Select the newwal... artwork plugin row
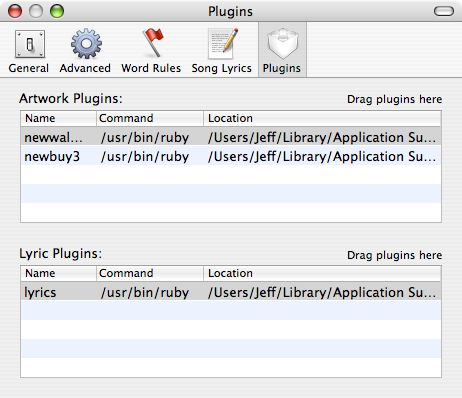This screenshot has height=398, width=462. point(231,136)
